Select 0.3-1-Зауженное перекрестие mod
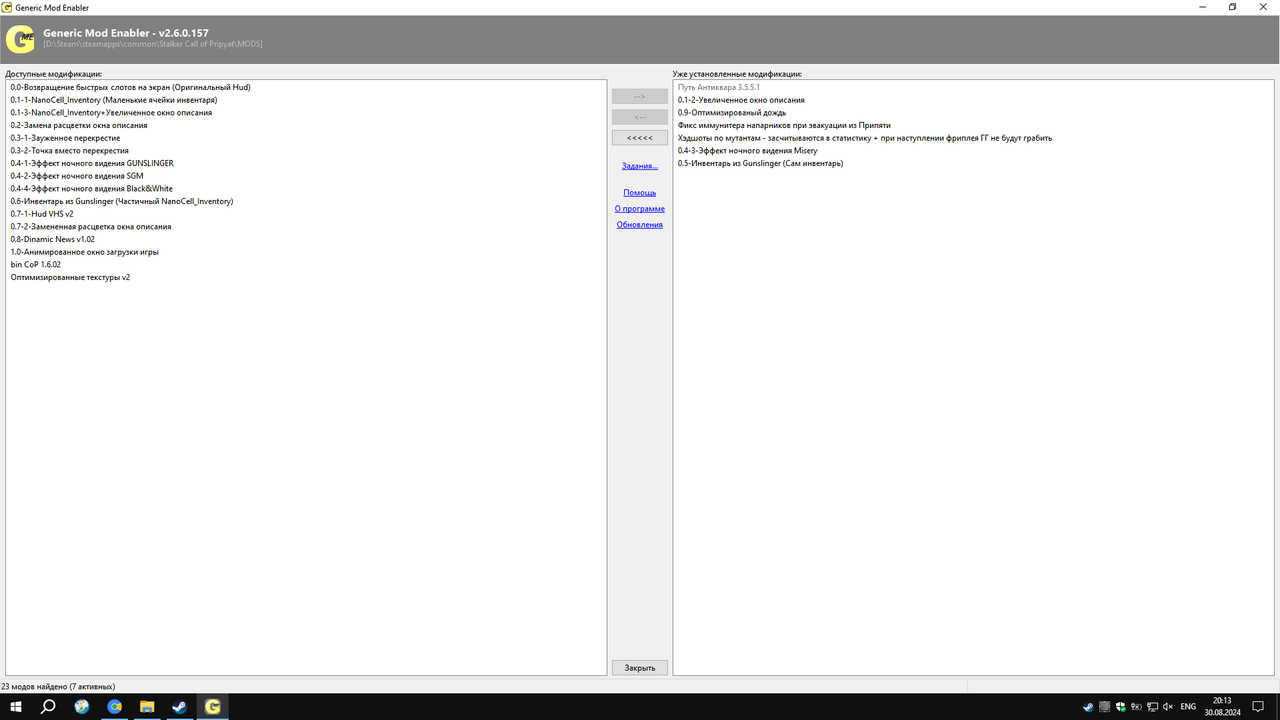The image size is (1280, 720). coord(65,138)
